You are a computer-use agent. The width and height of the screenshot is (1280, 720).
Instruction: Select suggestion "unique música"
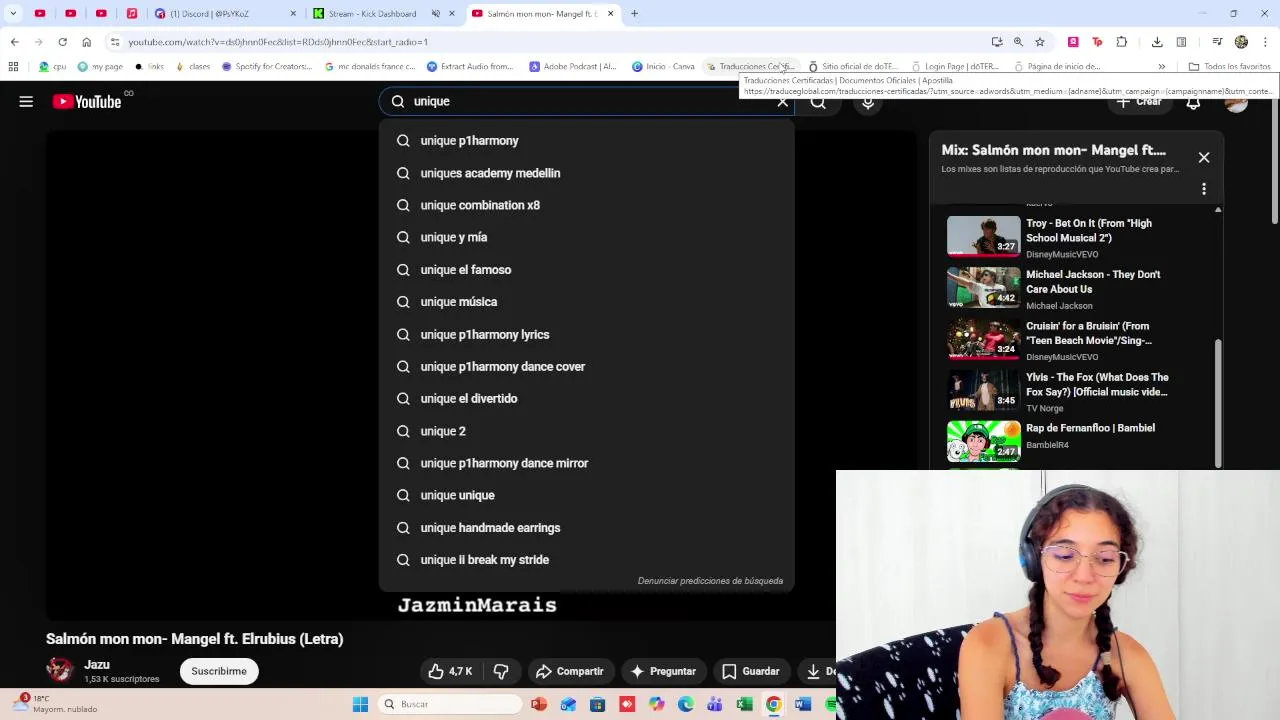pyautogui.click(x=587, y=302)
